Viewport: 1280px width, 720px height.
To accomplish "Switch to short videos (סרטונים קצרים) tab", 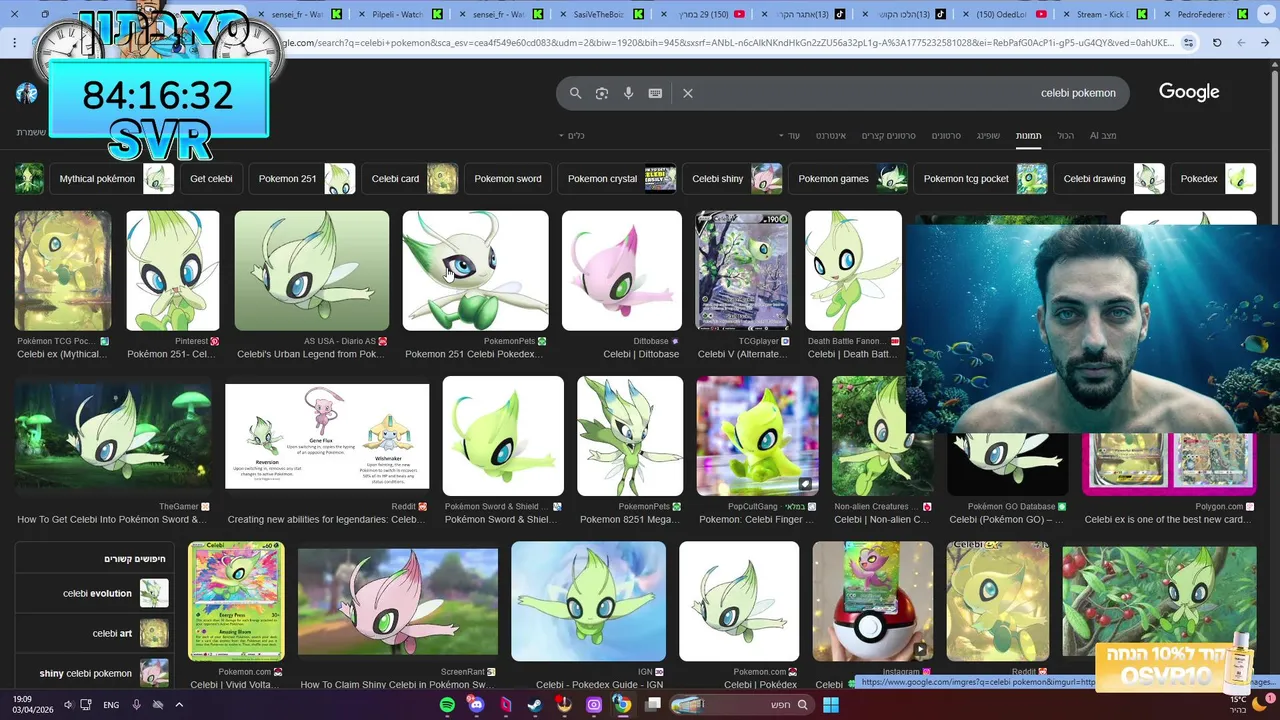I will [x=887, y=135].
